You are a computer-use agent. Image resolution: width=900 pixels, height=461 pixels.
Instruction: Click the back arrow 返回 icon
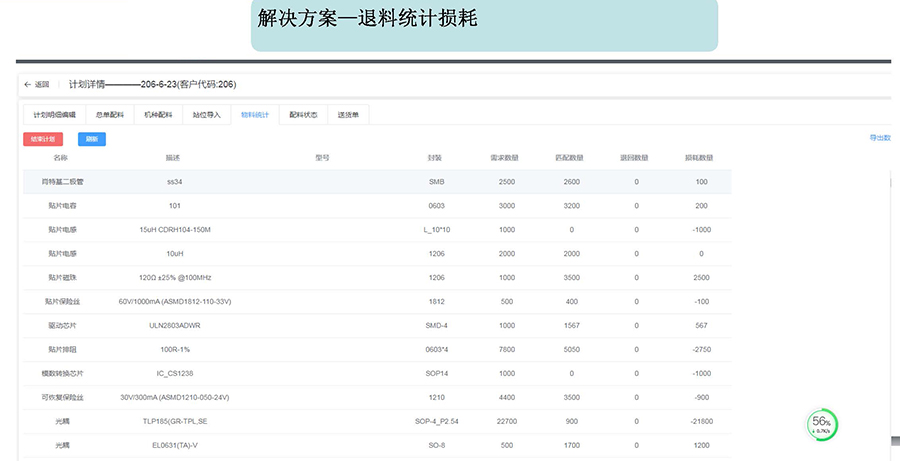[28, 85]
